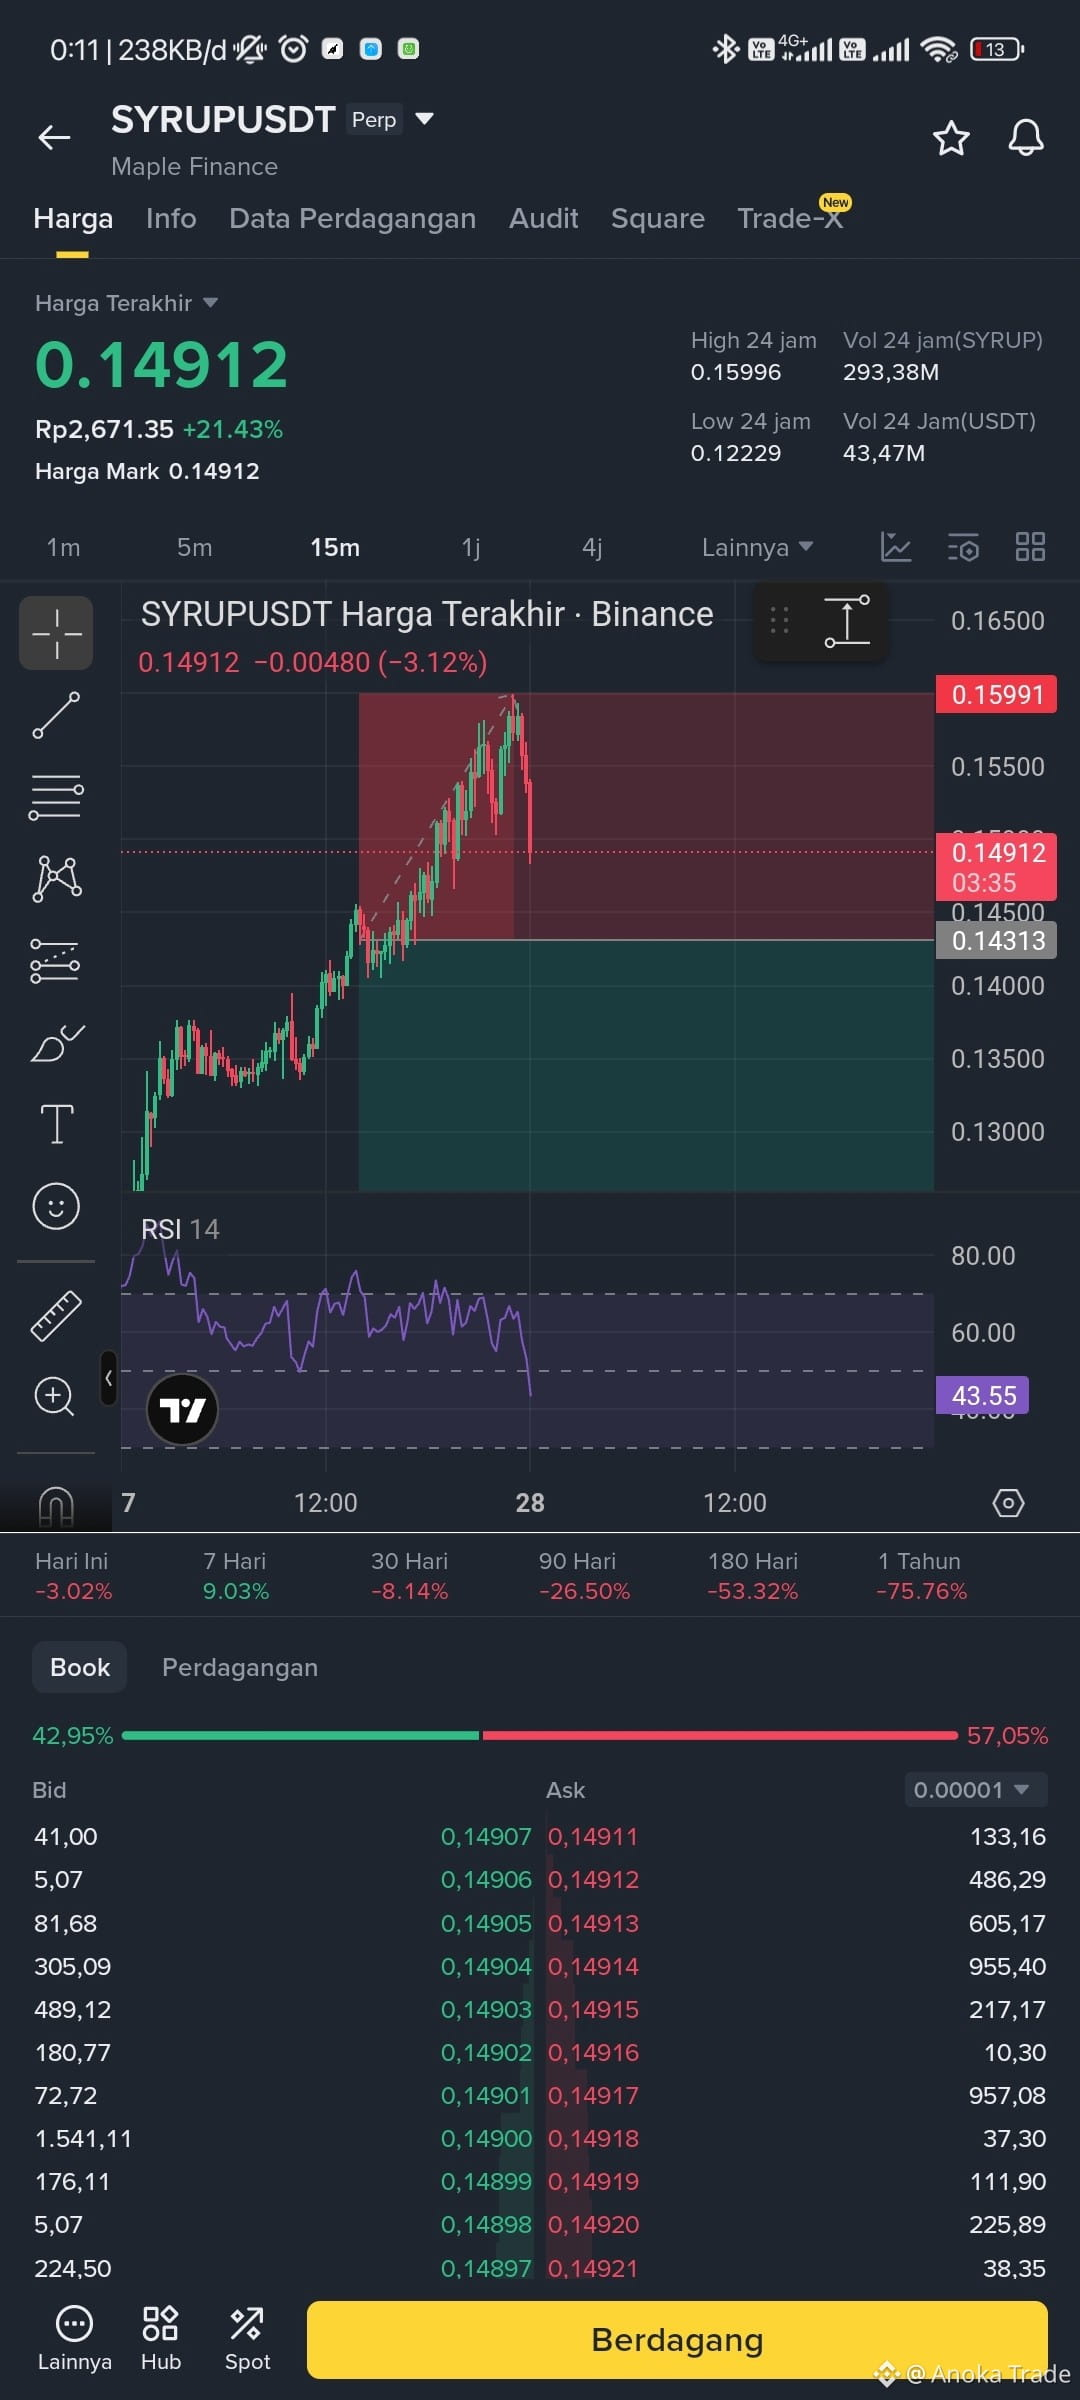Select the XABCD pattern tool
Screen dimensions: 1080x2400
(x=56, y=879)
